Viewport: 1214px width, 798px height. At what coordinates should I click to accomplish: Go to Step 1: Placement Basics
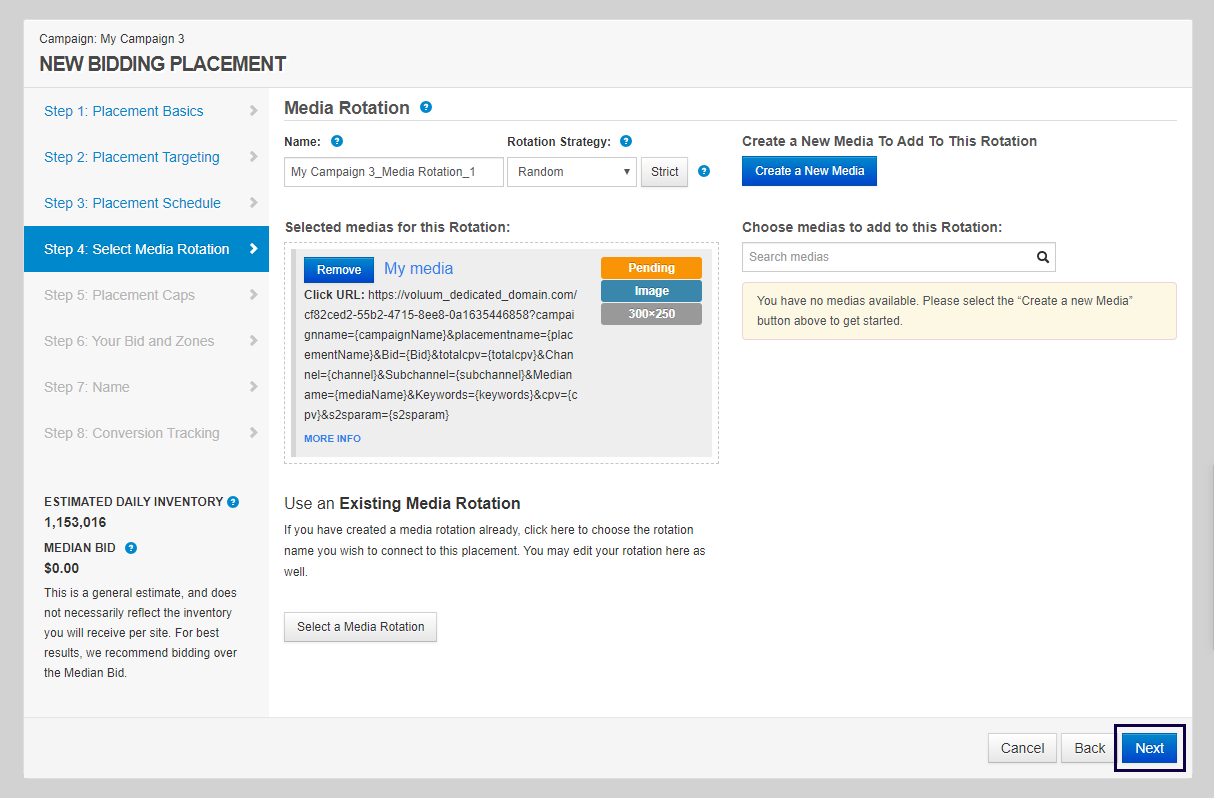pos(124,111)
